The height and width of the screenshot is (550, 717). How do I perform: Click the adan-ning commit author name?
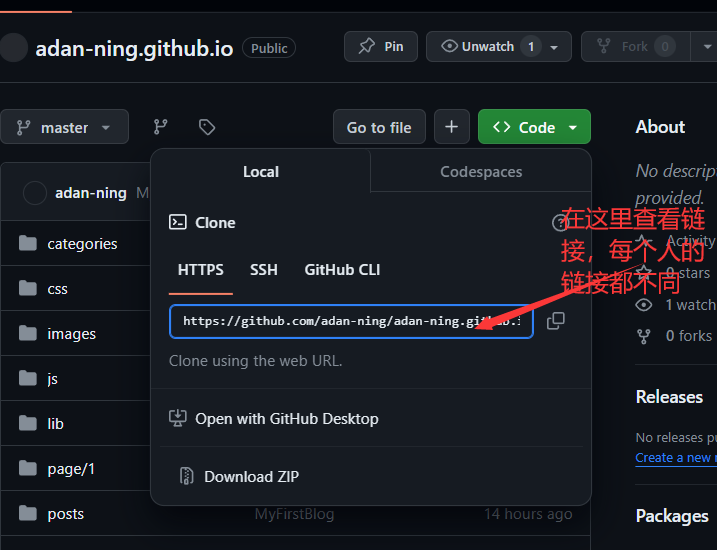[91, 193]
